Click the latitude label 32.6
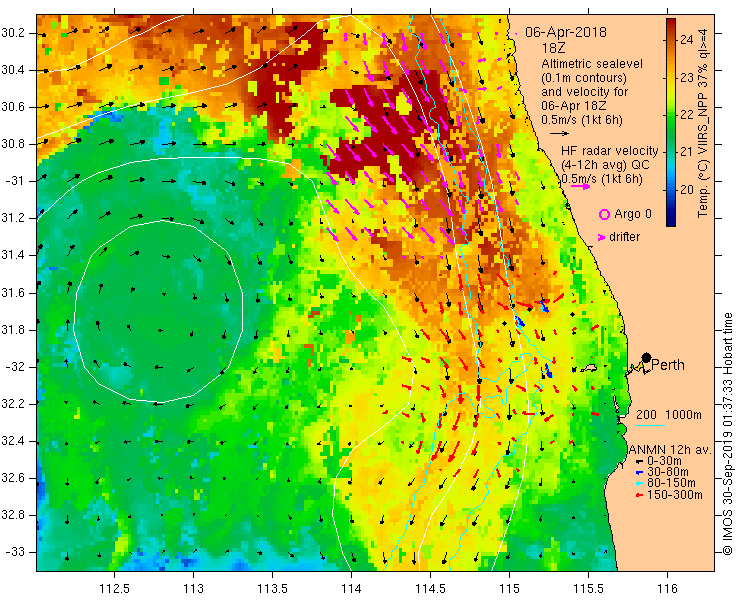Screen dimensions: 740x600 [13, 478]
